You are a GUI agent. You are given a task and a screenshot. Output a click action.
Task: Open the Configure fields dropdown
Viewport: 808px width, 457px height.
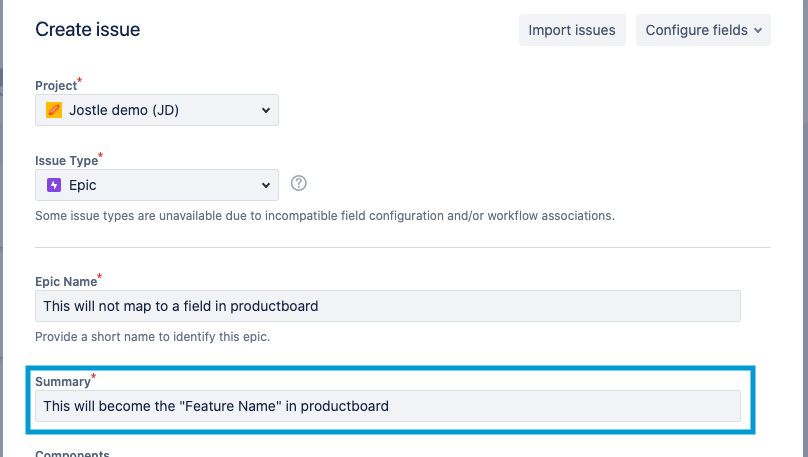click(703, 30)
